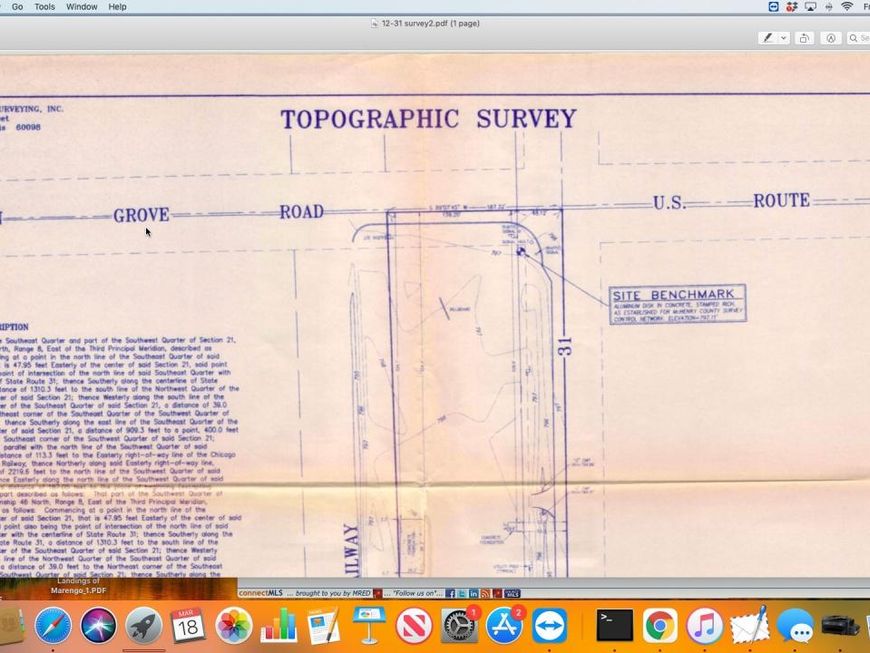Open the Calendar app in Dock

pyautogui.click(x=187, y=626)
